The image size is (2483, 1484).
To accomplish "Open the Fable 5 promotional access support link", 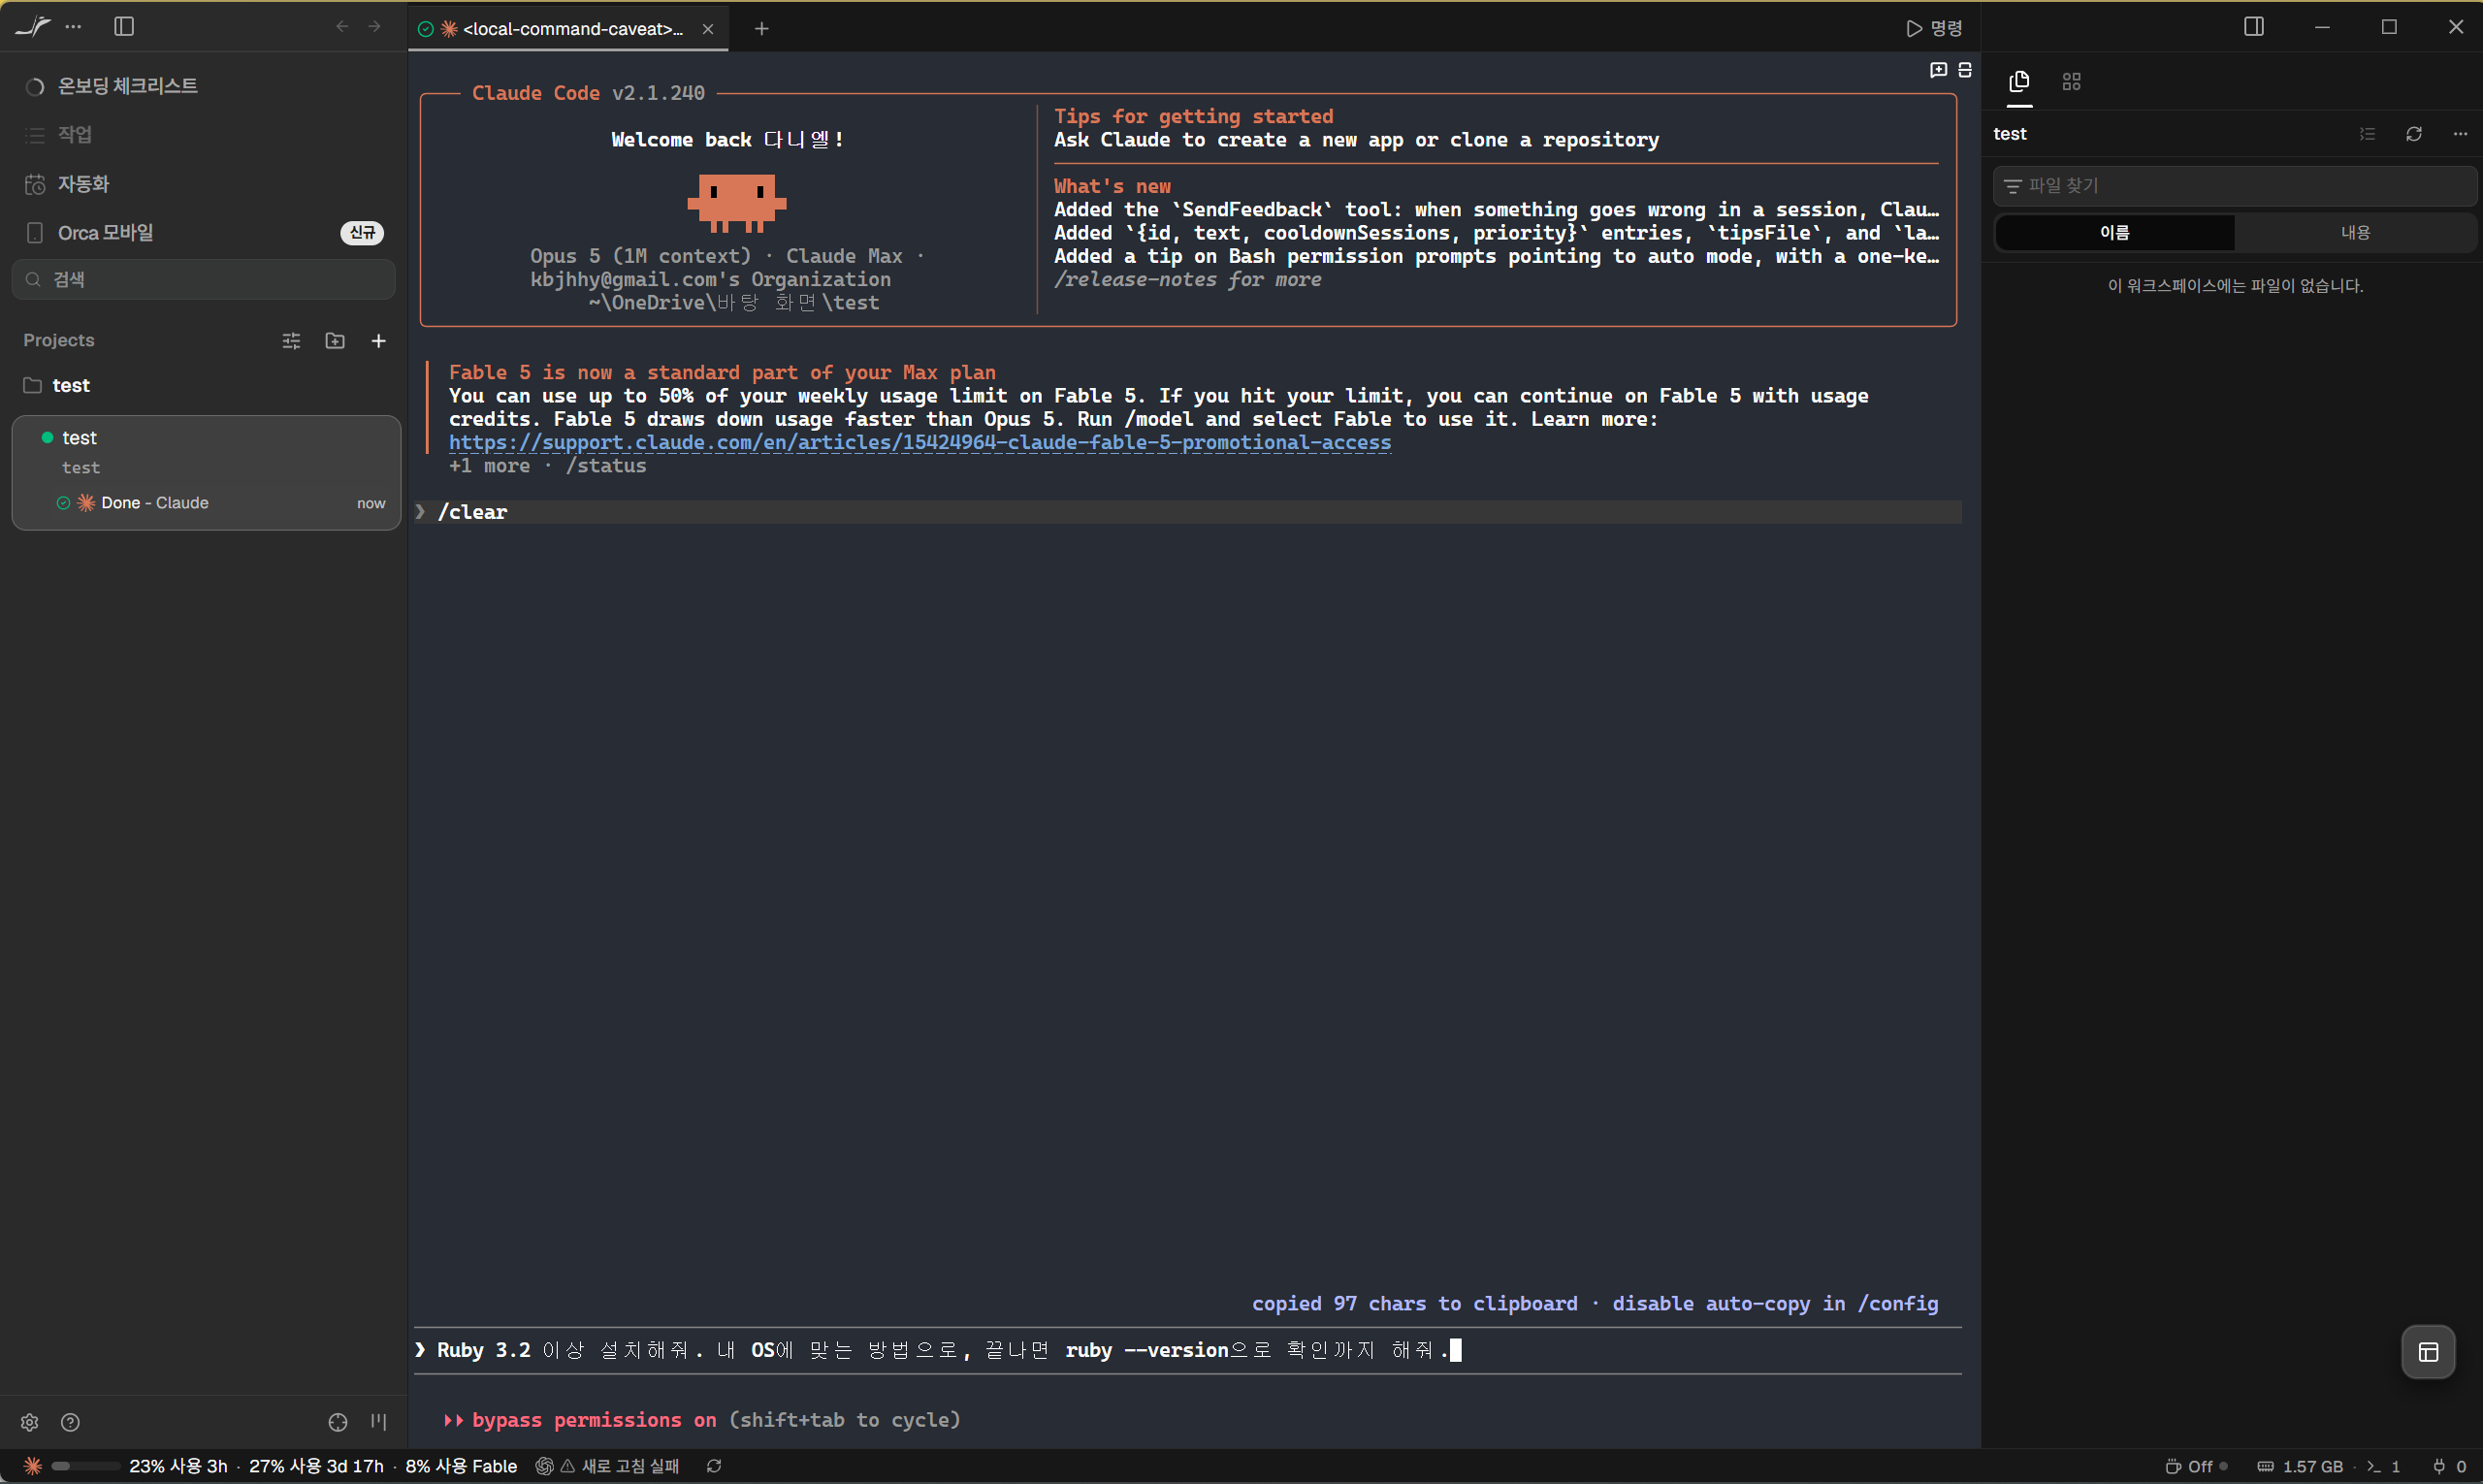I will [x=919, y=443].
